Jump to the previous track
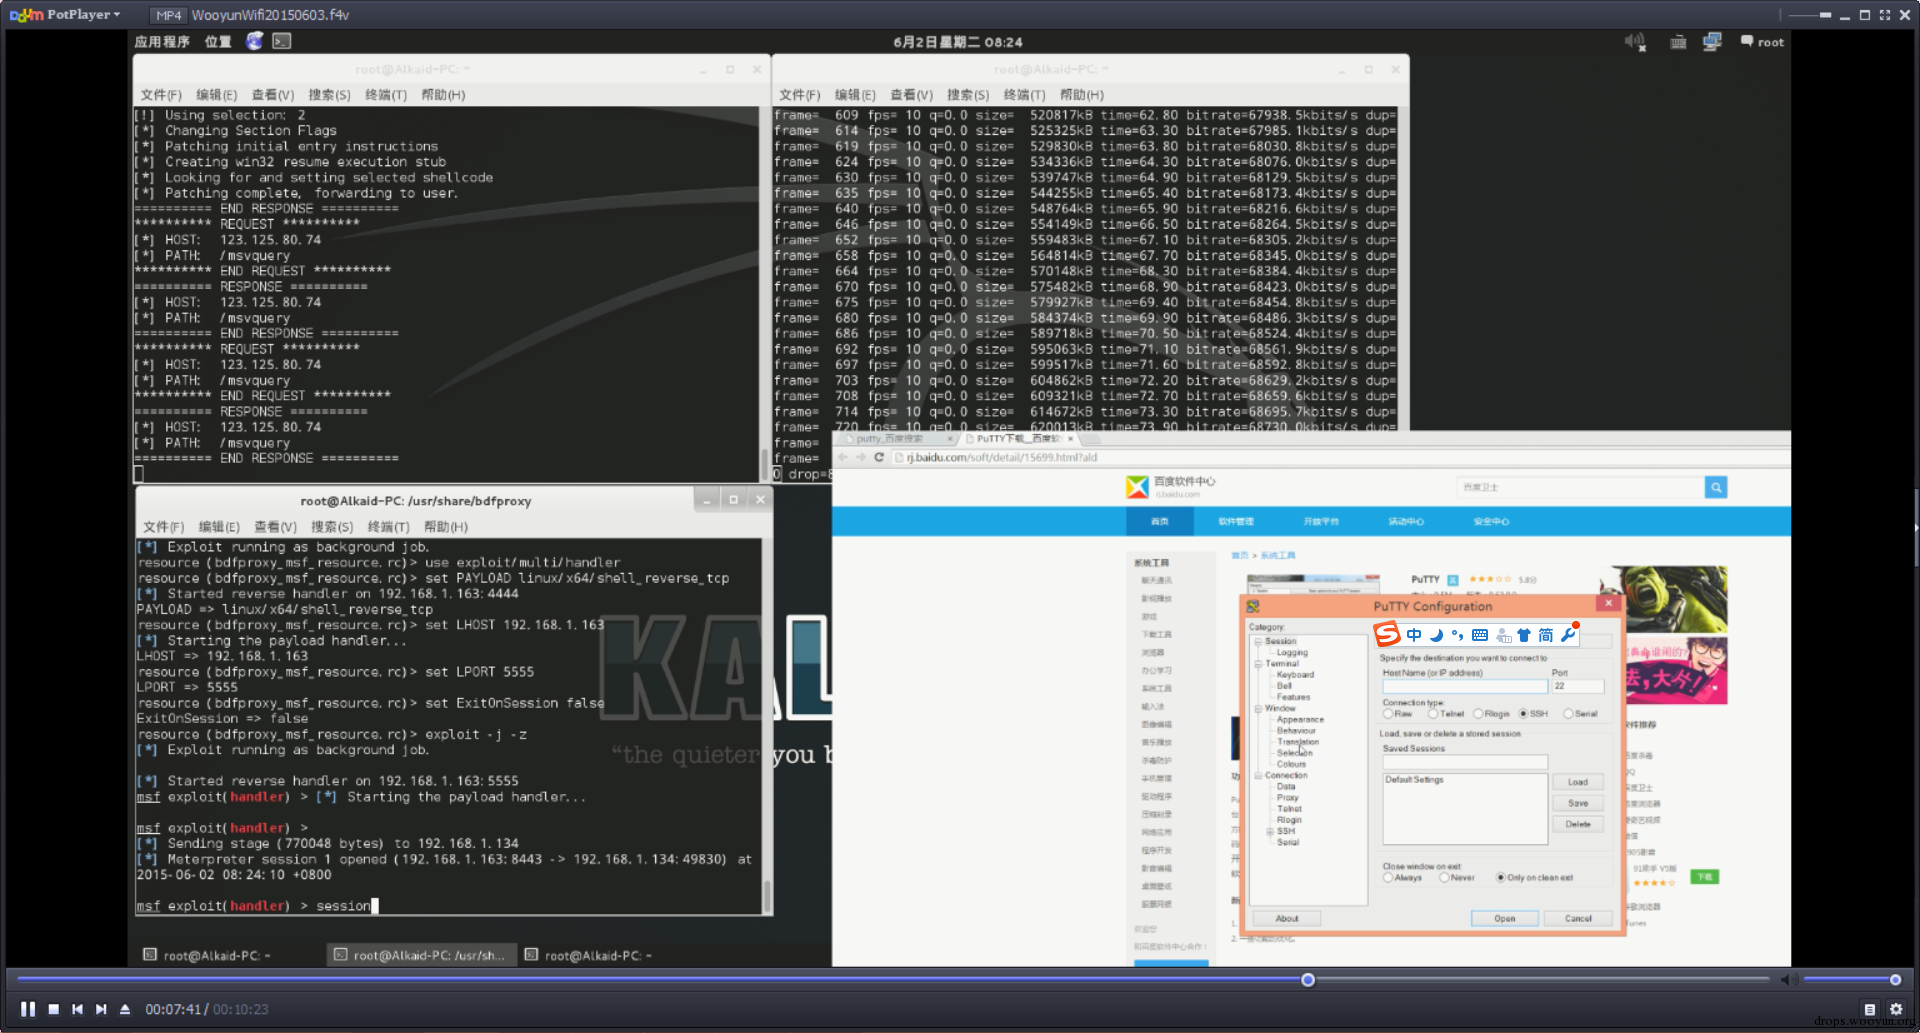Image resolution: width=1920 pixels, height=1033 pixels. [77, 1009]
